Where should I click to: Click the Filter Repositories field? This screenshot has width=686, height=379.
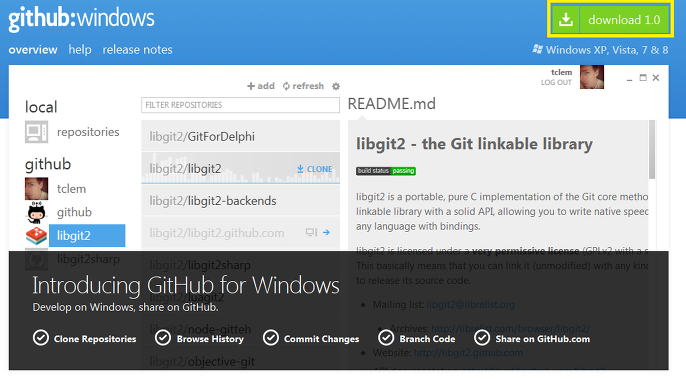240,105
